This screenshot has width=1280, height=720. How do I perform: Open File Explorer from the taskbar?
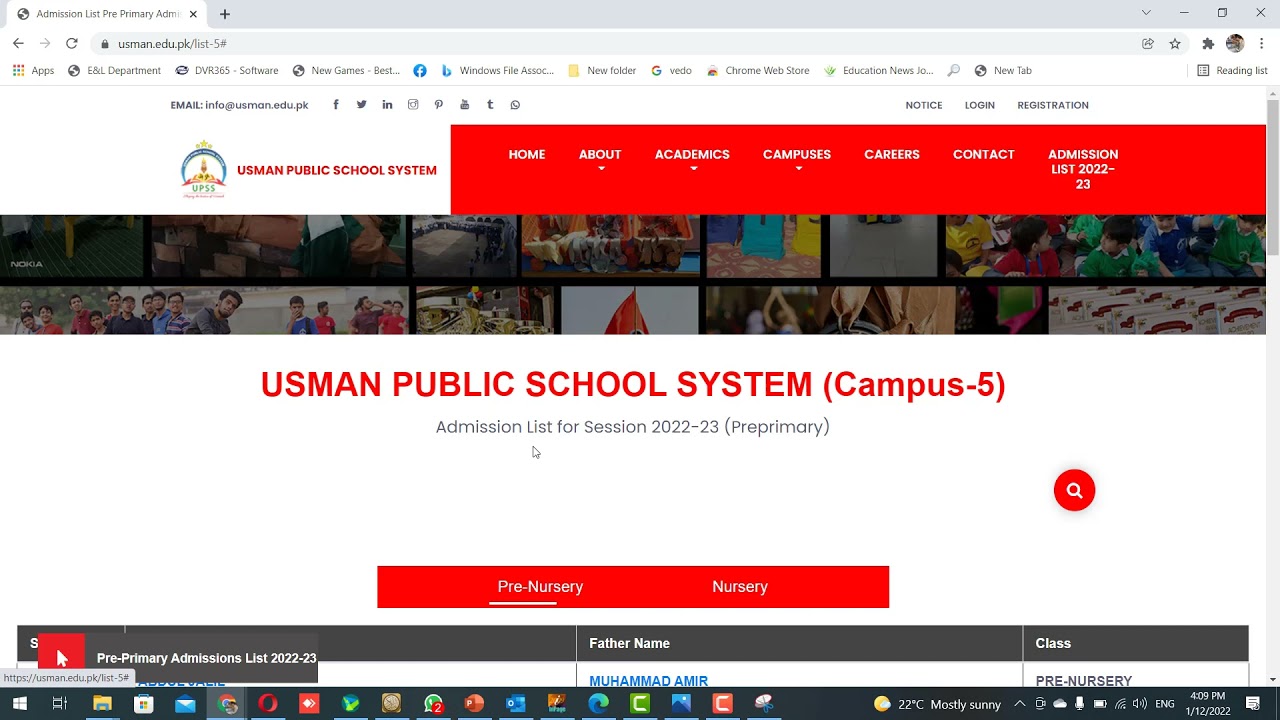point(102,704)
